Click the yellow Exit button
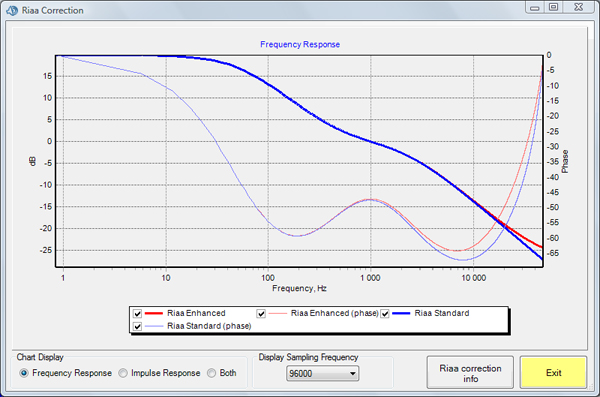Screen dimensions: 600x397 (553, 372)
